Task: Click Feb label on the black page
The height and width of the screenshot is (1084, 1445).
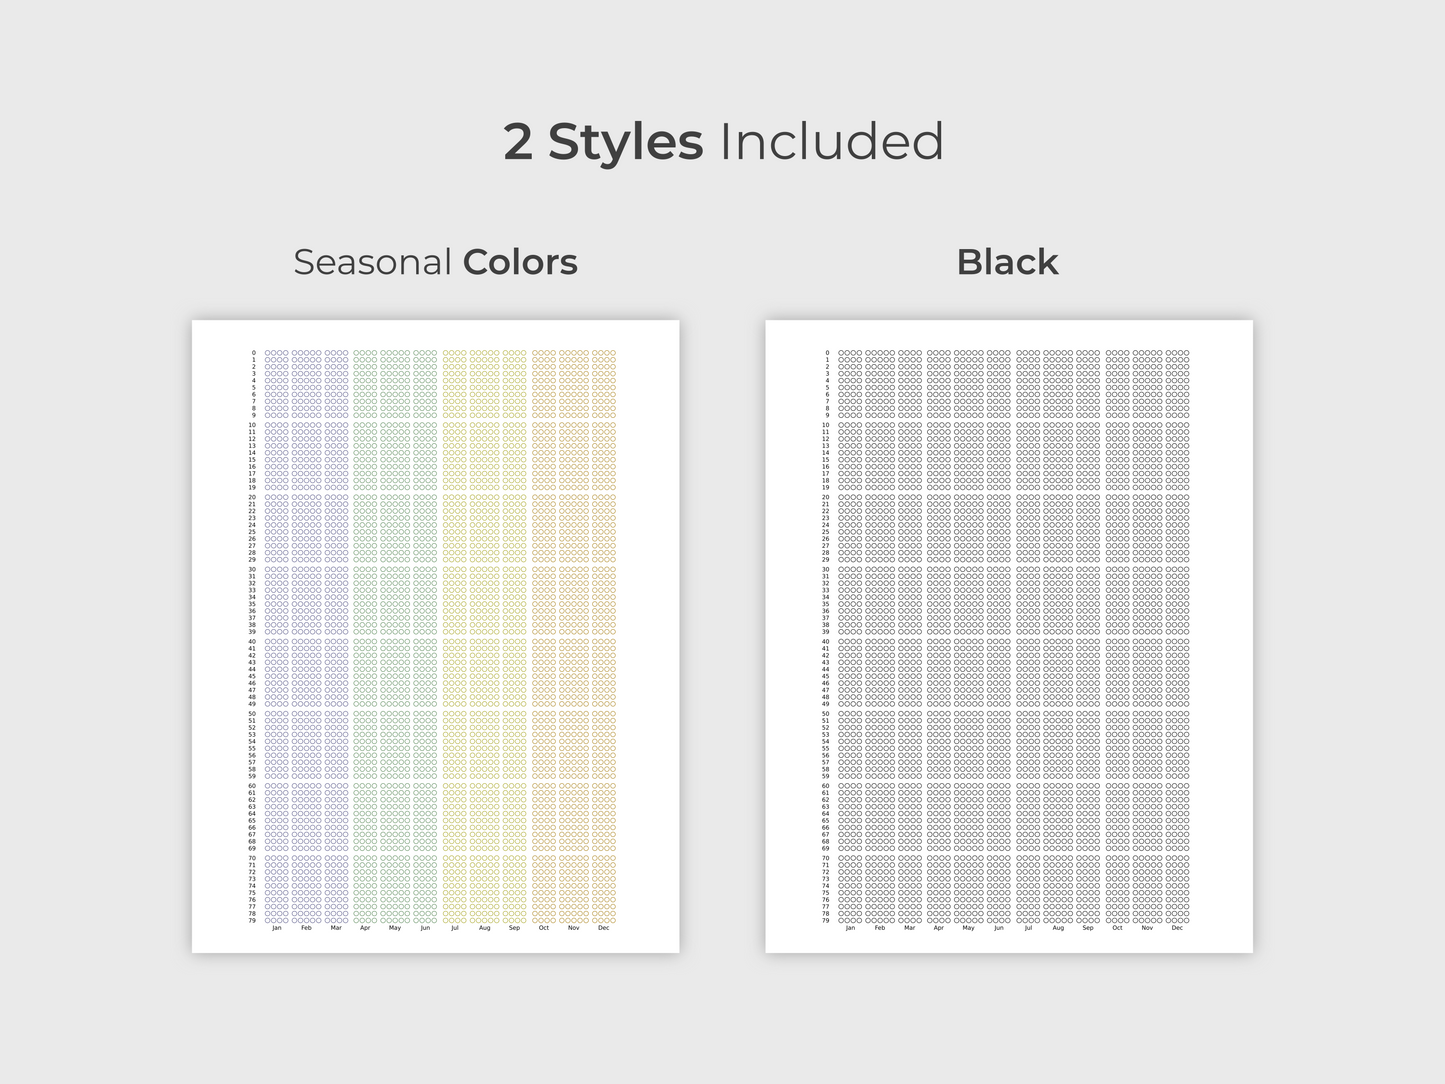Action: [879, 928]
